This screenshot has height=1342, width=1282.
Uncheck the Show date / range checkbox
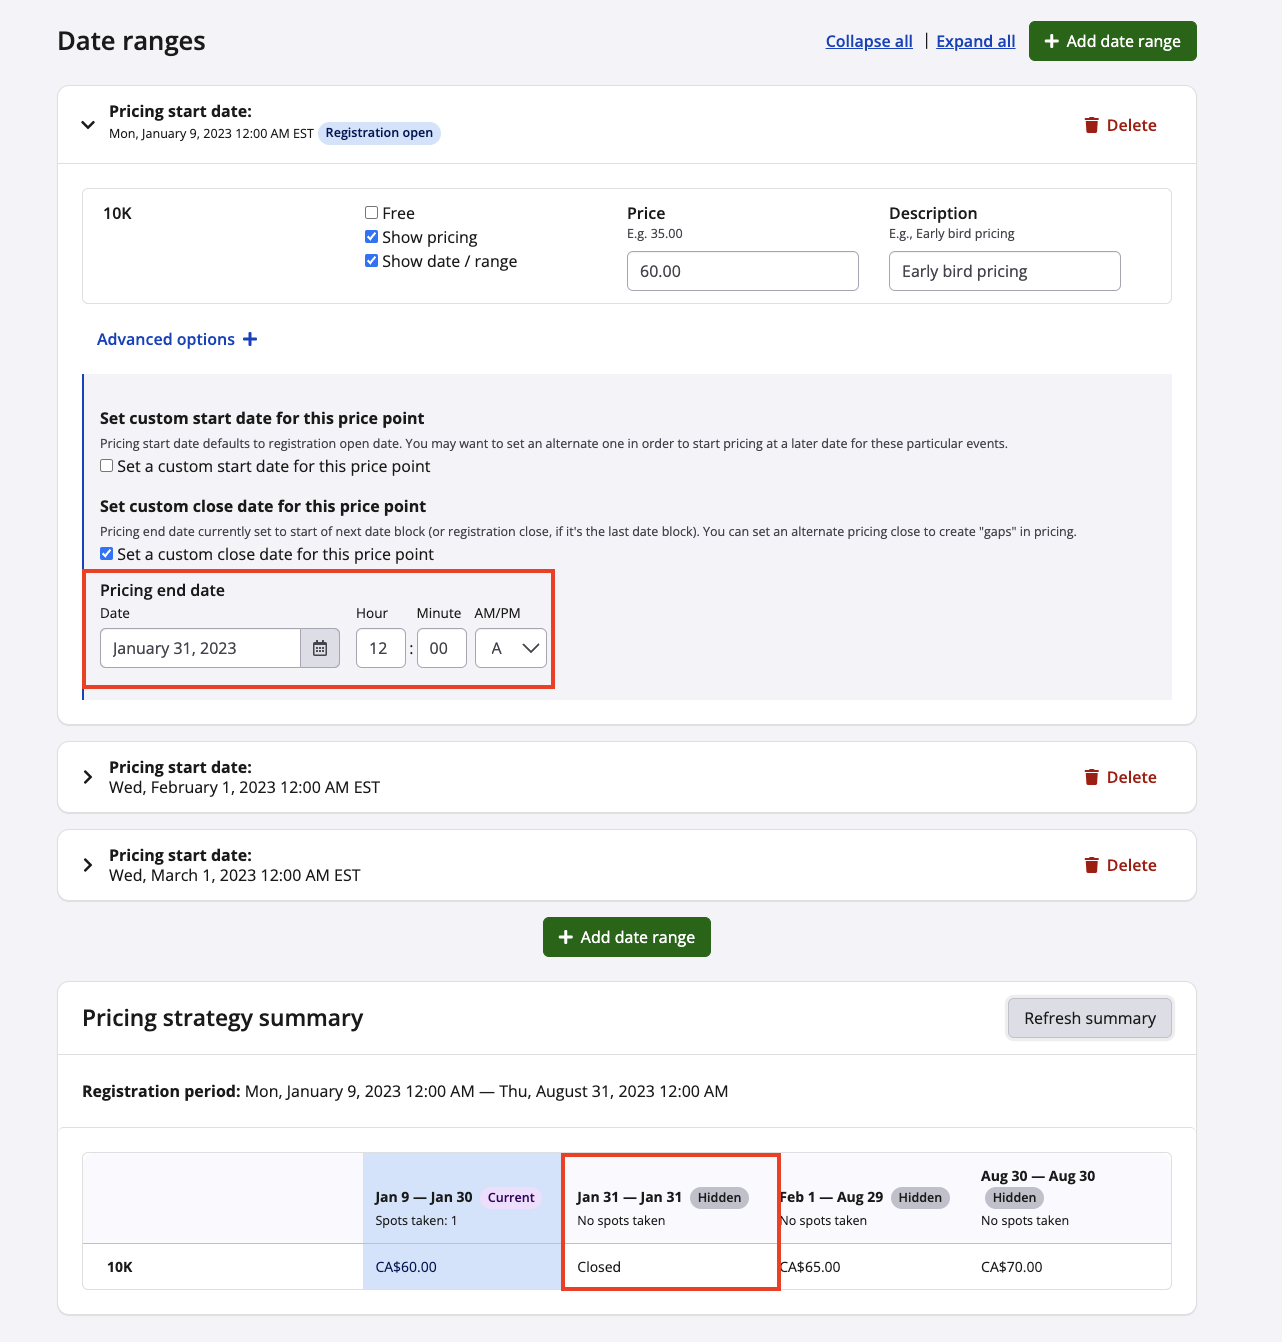tap(372, 261)
